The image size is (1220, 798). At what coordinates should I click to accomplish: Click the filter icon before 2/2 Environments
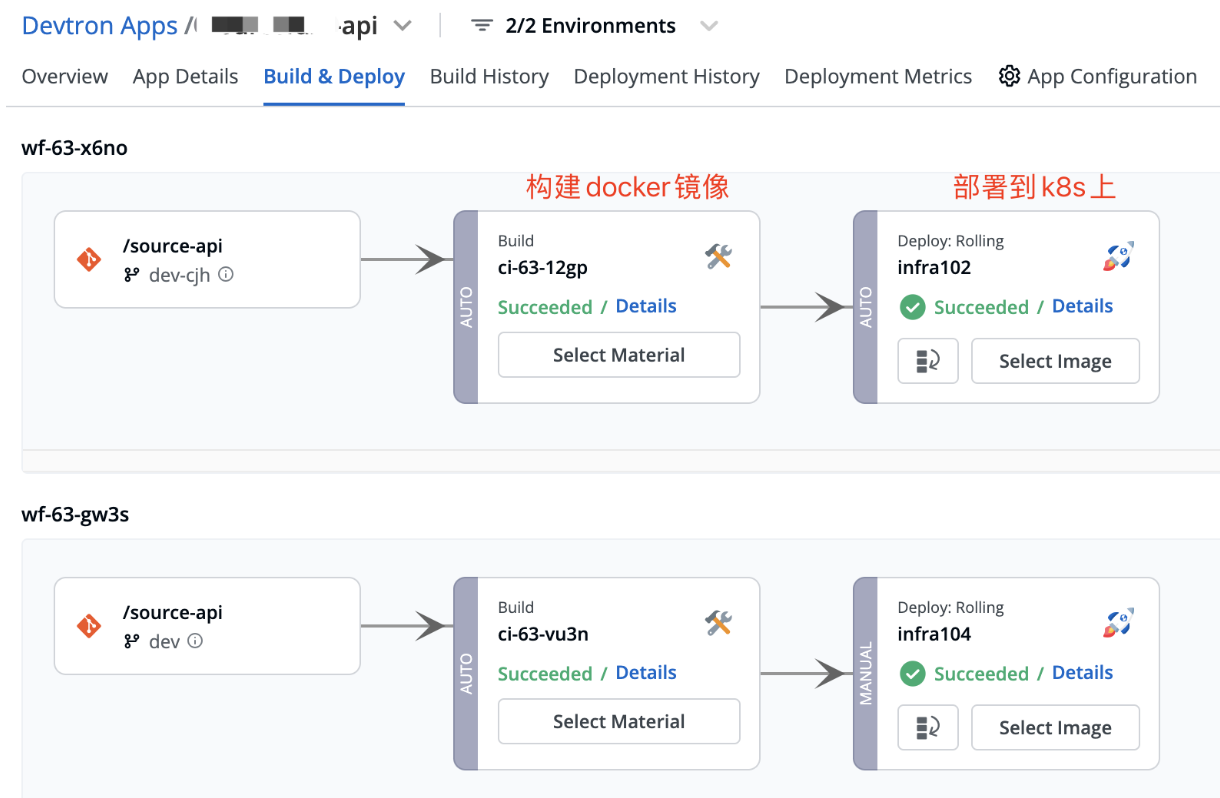coord(481,25)
